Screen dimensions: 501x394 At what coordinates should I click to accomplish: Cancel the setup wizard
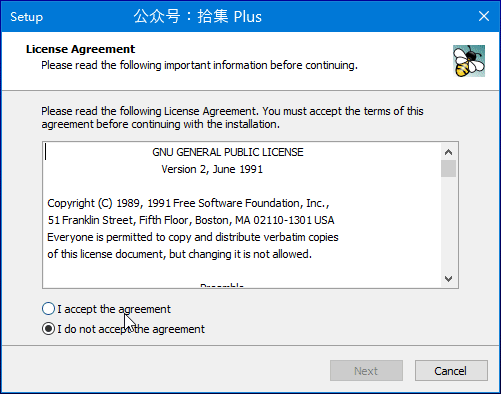(451, 371)
